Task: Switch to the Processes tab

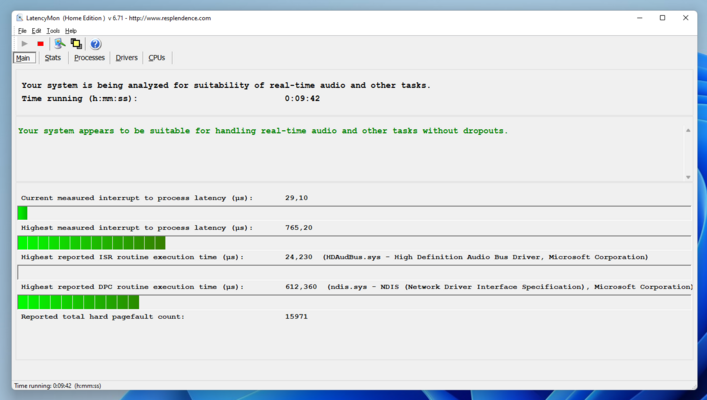Action: tap(89, 58)
